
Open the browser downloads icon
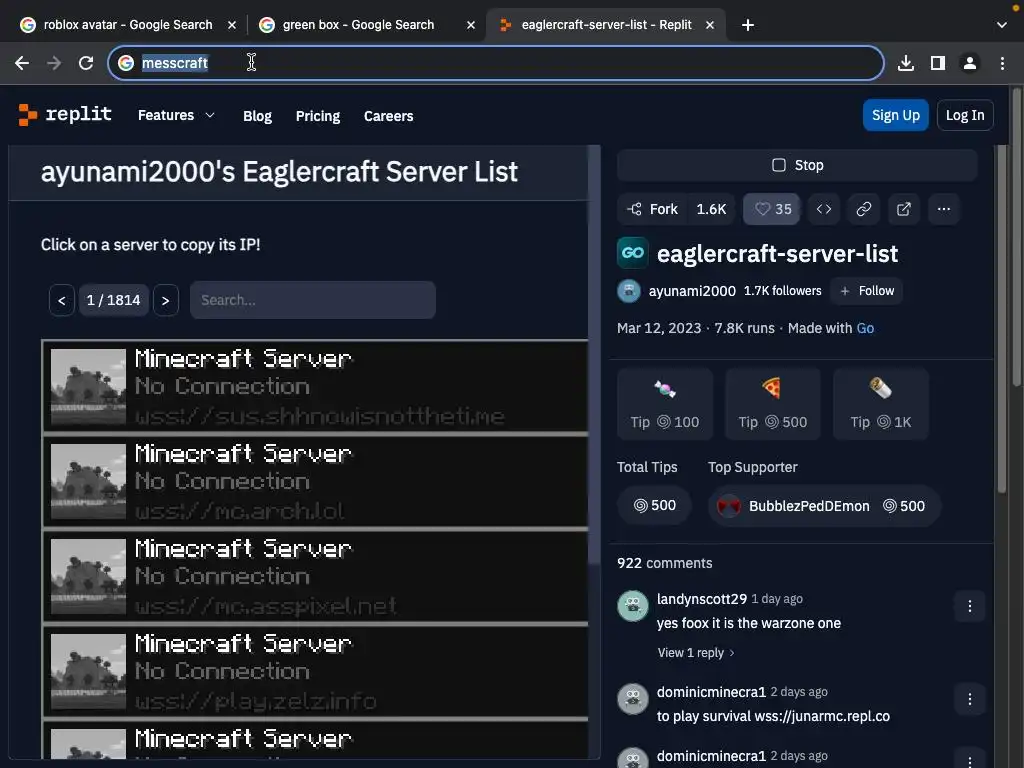coord(905,63)
